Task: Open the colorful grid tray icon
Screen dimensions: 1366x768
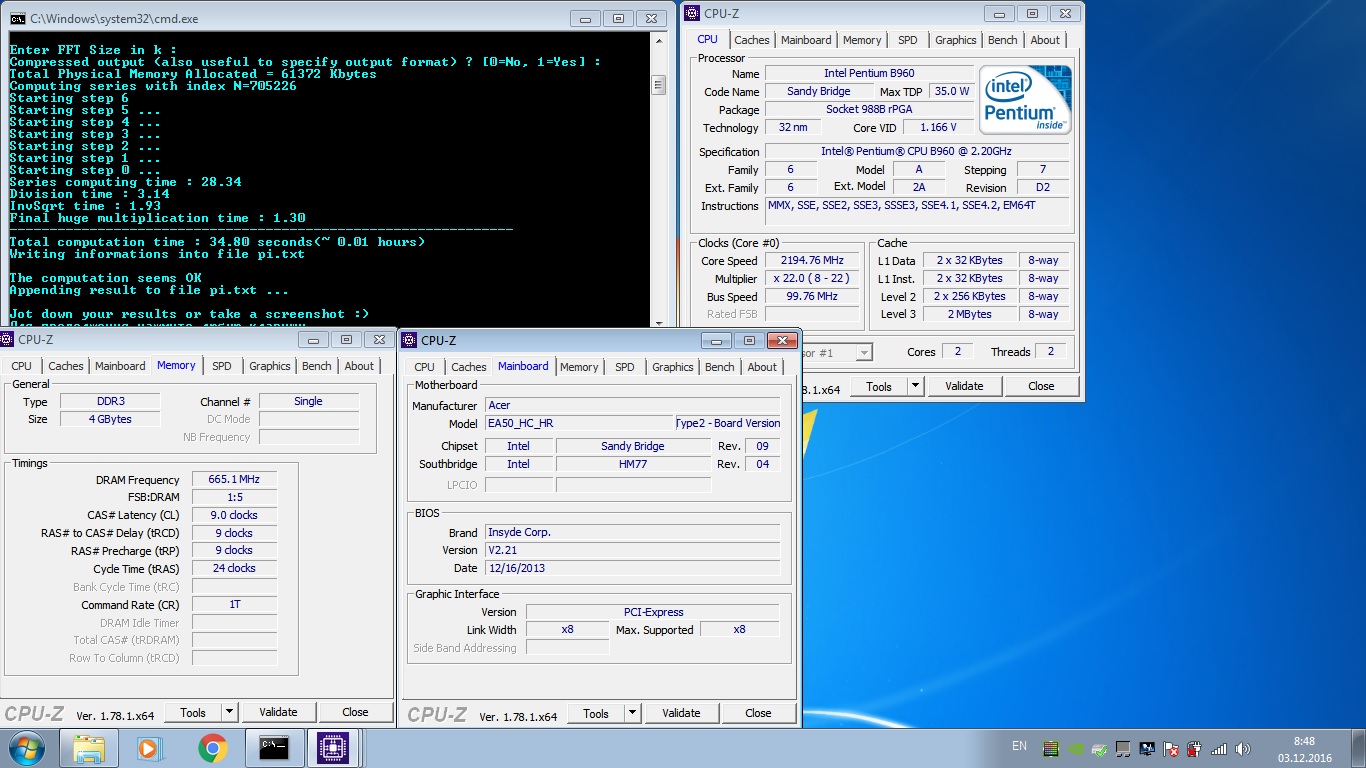Action: coord(1051,748)
